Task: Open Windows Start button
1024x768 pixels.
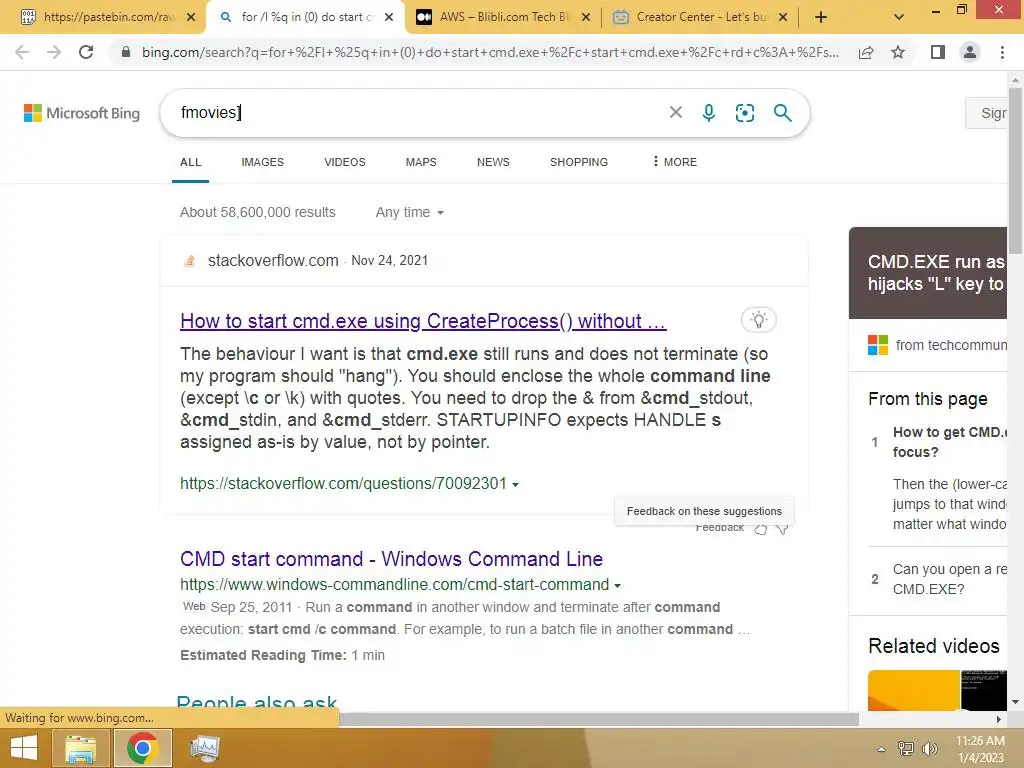Action: click(x=24, y=748)
